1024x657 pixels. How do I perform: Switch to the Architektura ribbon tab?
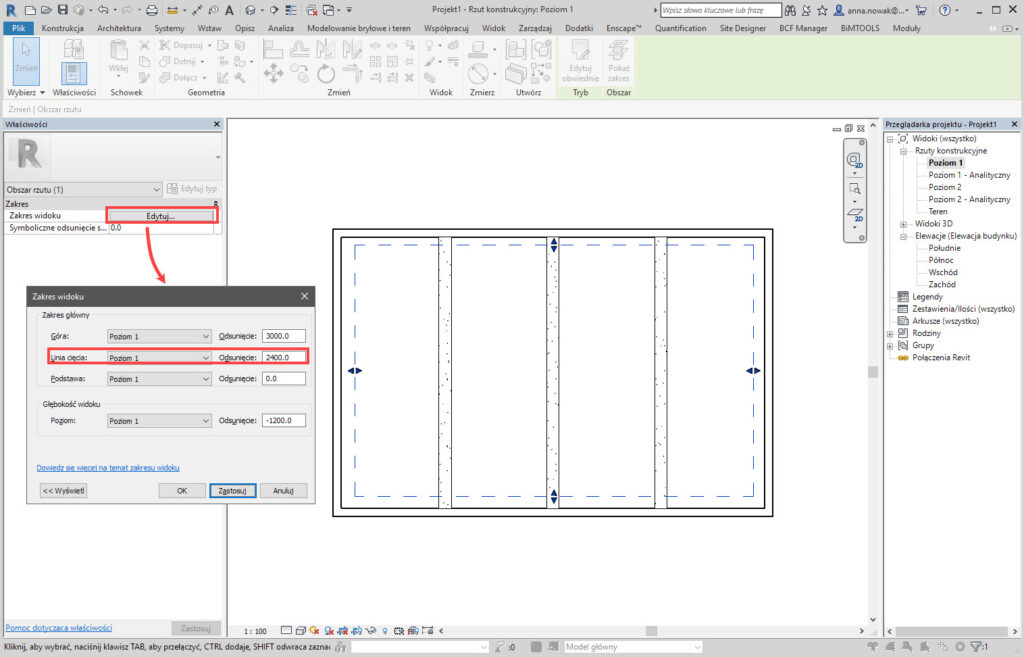click(119, 28)
